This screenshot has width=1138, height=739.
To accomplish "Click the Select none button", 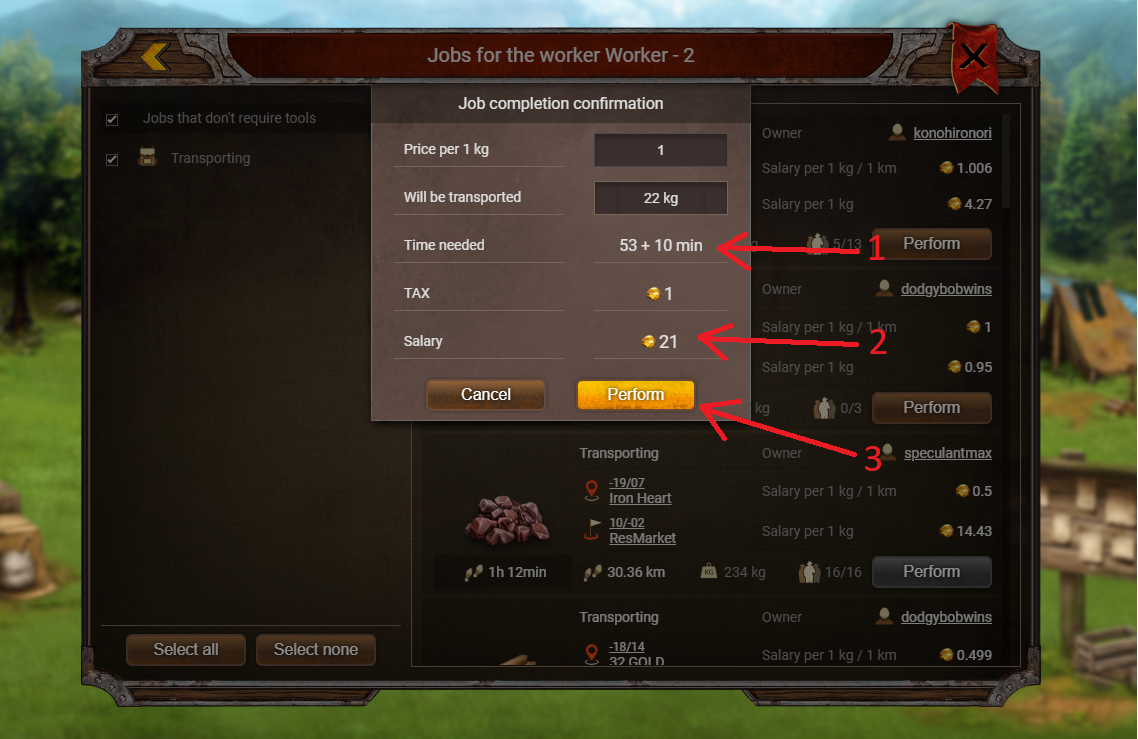I will point(316,650).
